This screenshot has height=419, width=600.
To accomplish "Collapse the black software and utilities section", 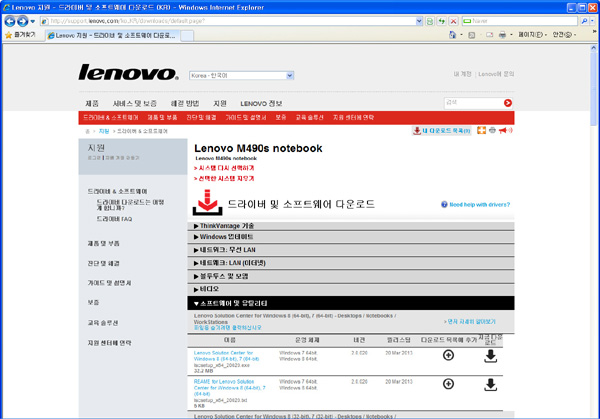I will coord(351,303).
